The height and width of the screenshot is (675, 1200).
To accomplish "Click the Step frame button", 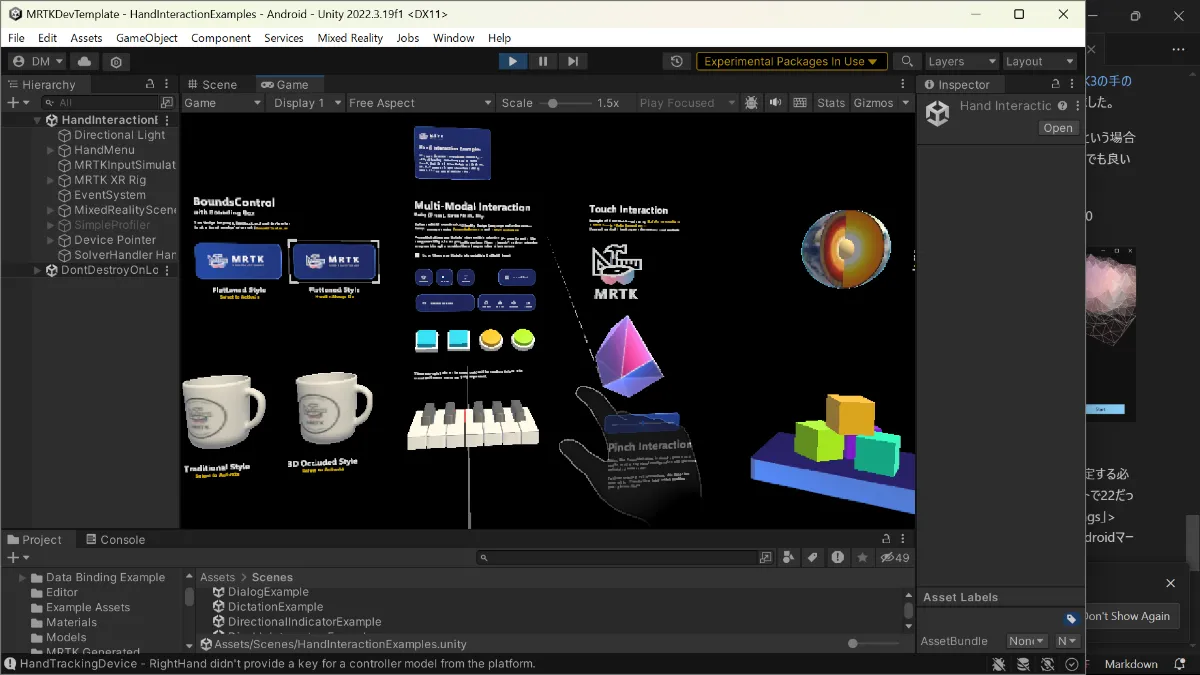I will (x=572, y=61).
